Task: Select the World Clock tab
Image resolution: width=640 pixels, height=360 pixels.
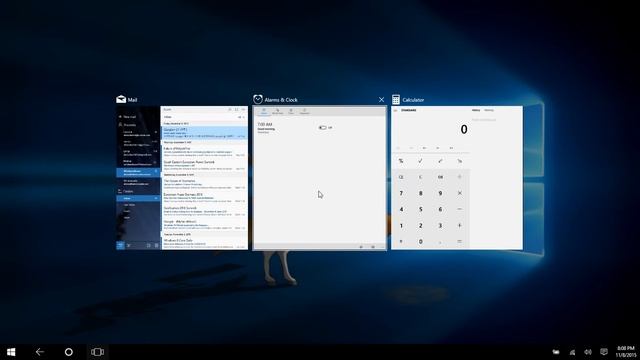Action: pyautogui.click(x=278, y=111)
